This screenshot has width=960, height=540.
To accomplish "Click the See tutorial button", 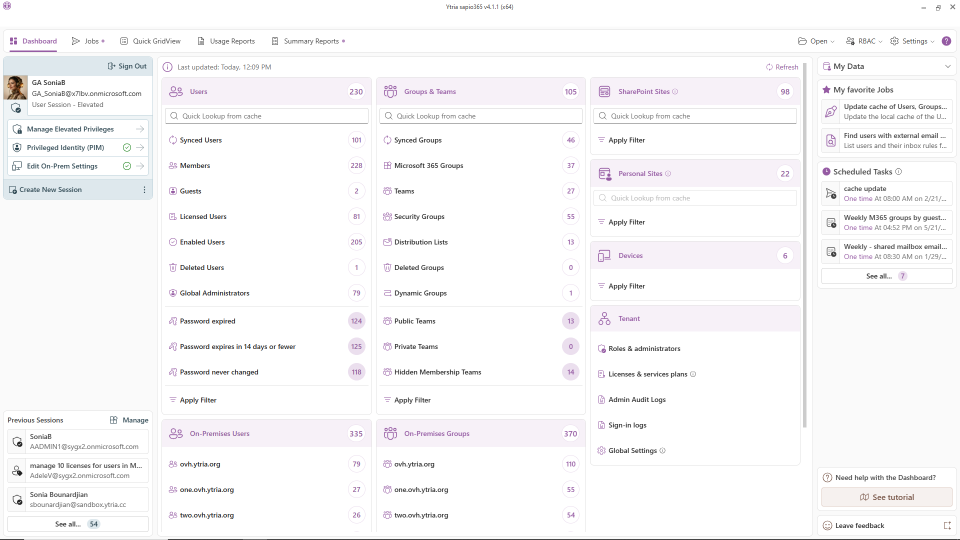I will click(886, 497).
